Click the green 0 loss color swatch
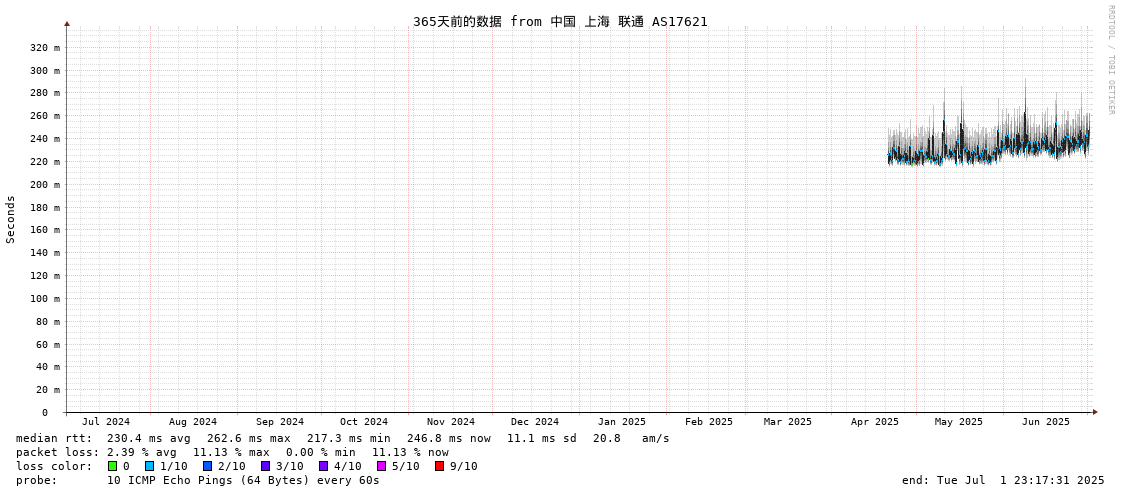 click(x=112, y=466)
